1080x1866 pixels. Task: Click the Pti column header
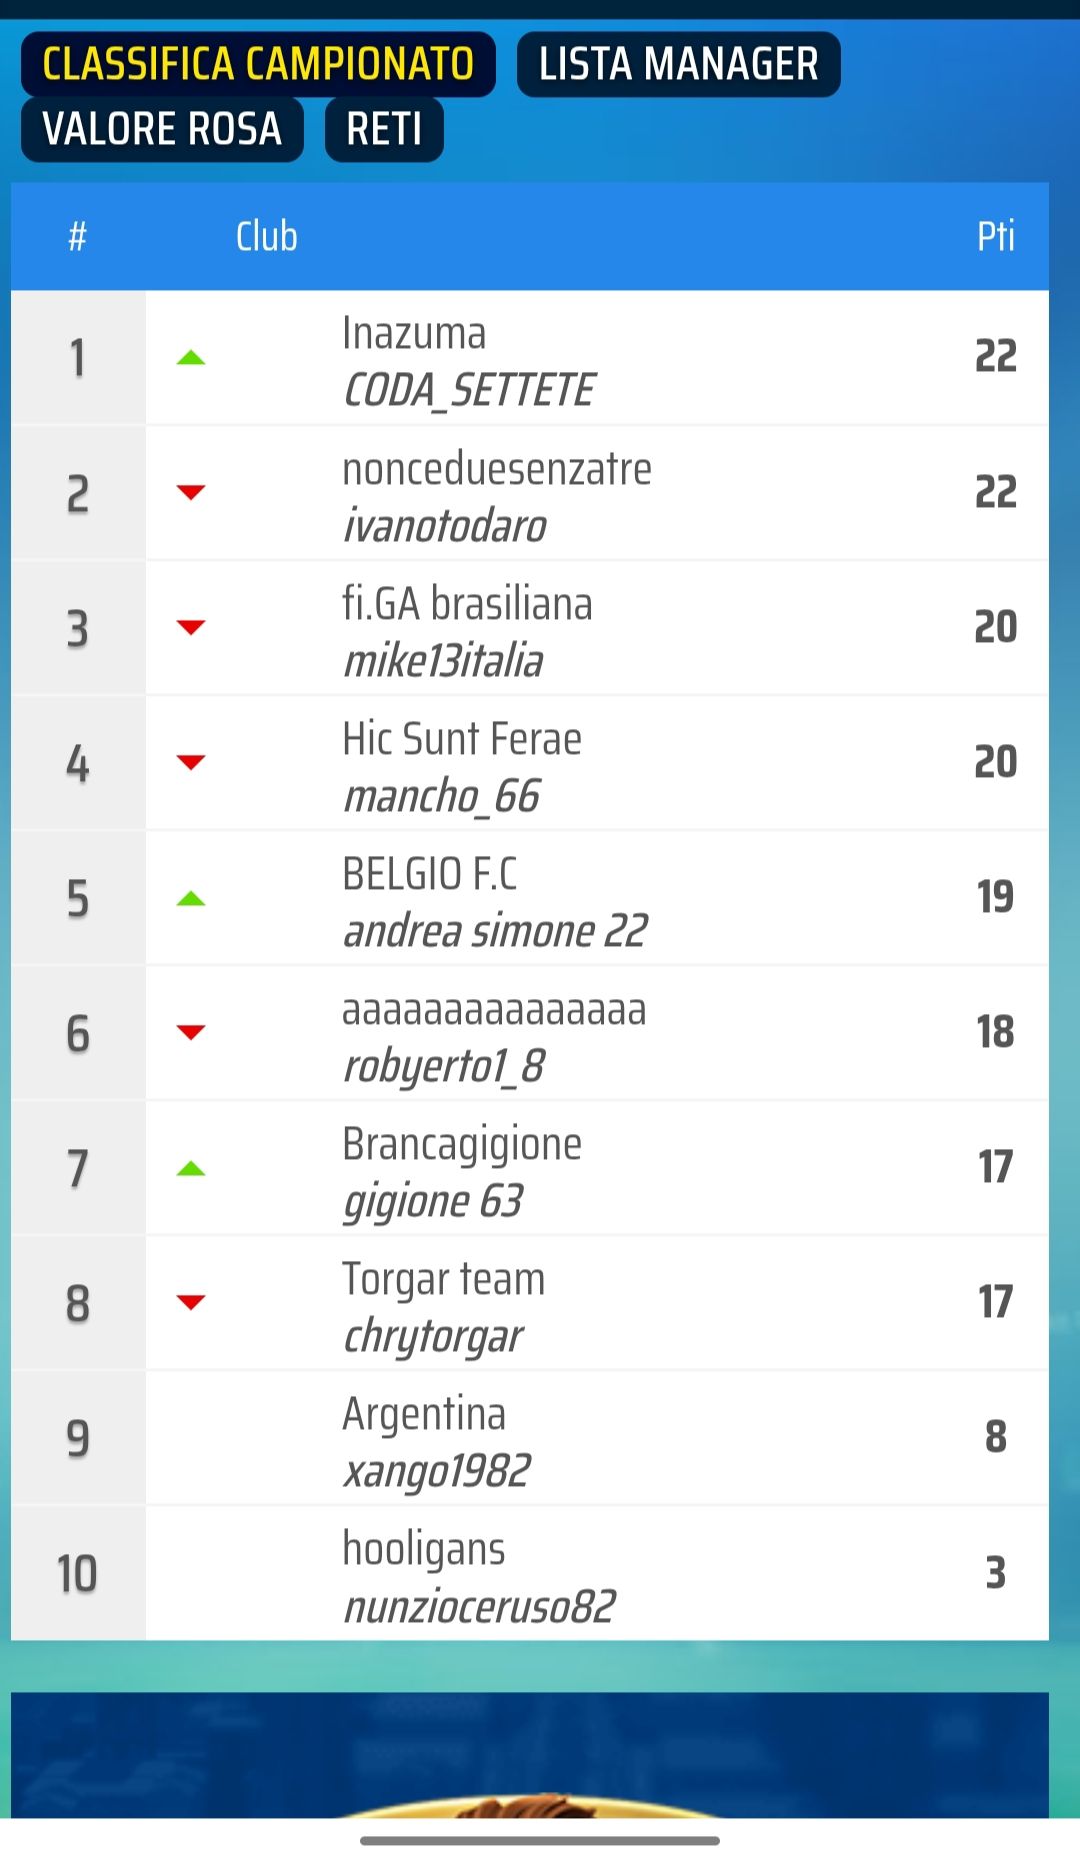coord(995,237)
